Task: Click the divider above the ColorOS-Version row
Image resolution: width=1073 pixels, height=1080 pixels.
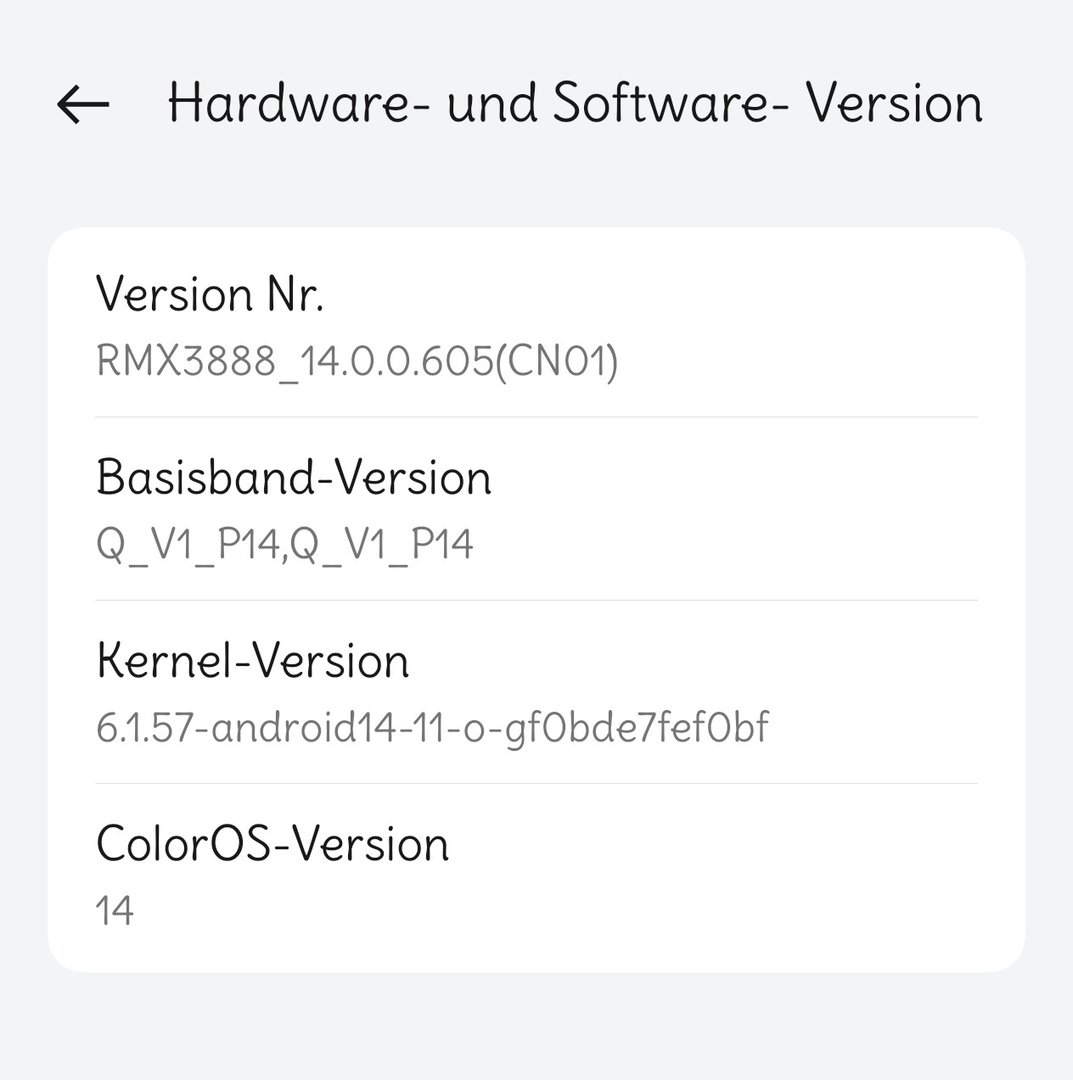Action: click(536, 784)
